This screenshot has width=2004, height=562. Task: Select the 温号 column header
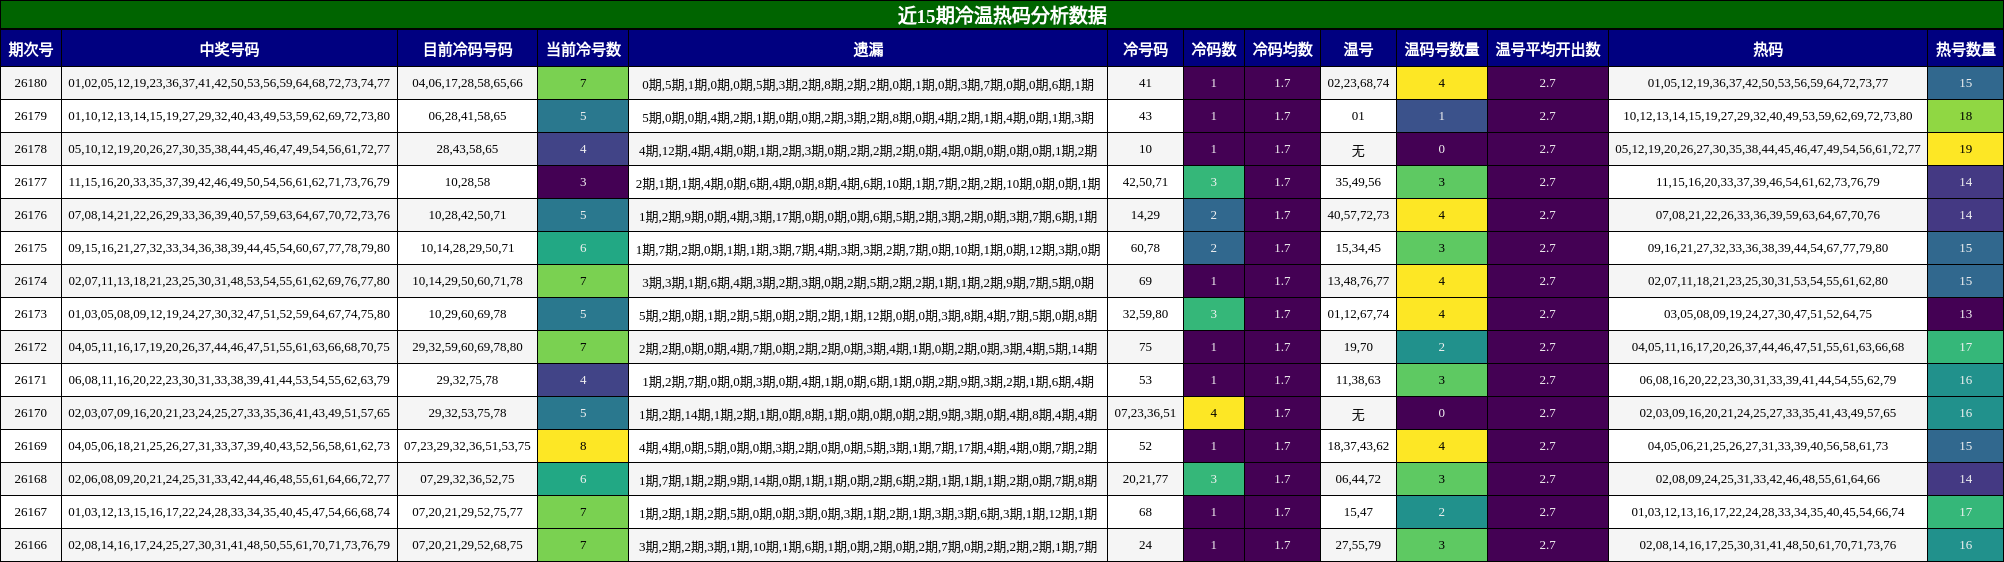[1358, 49]
